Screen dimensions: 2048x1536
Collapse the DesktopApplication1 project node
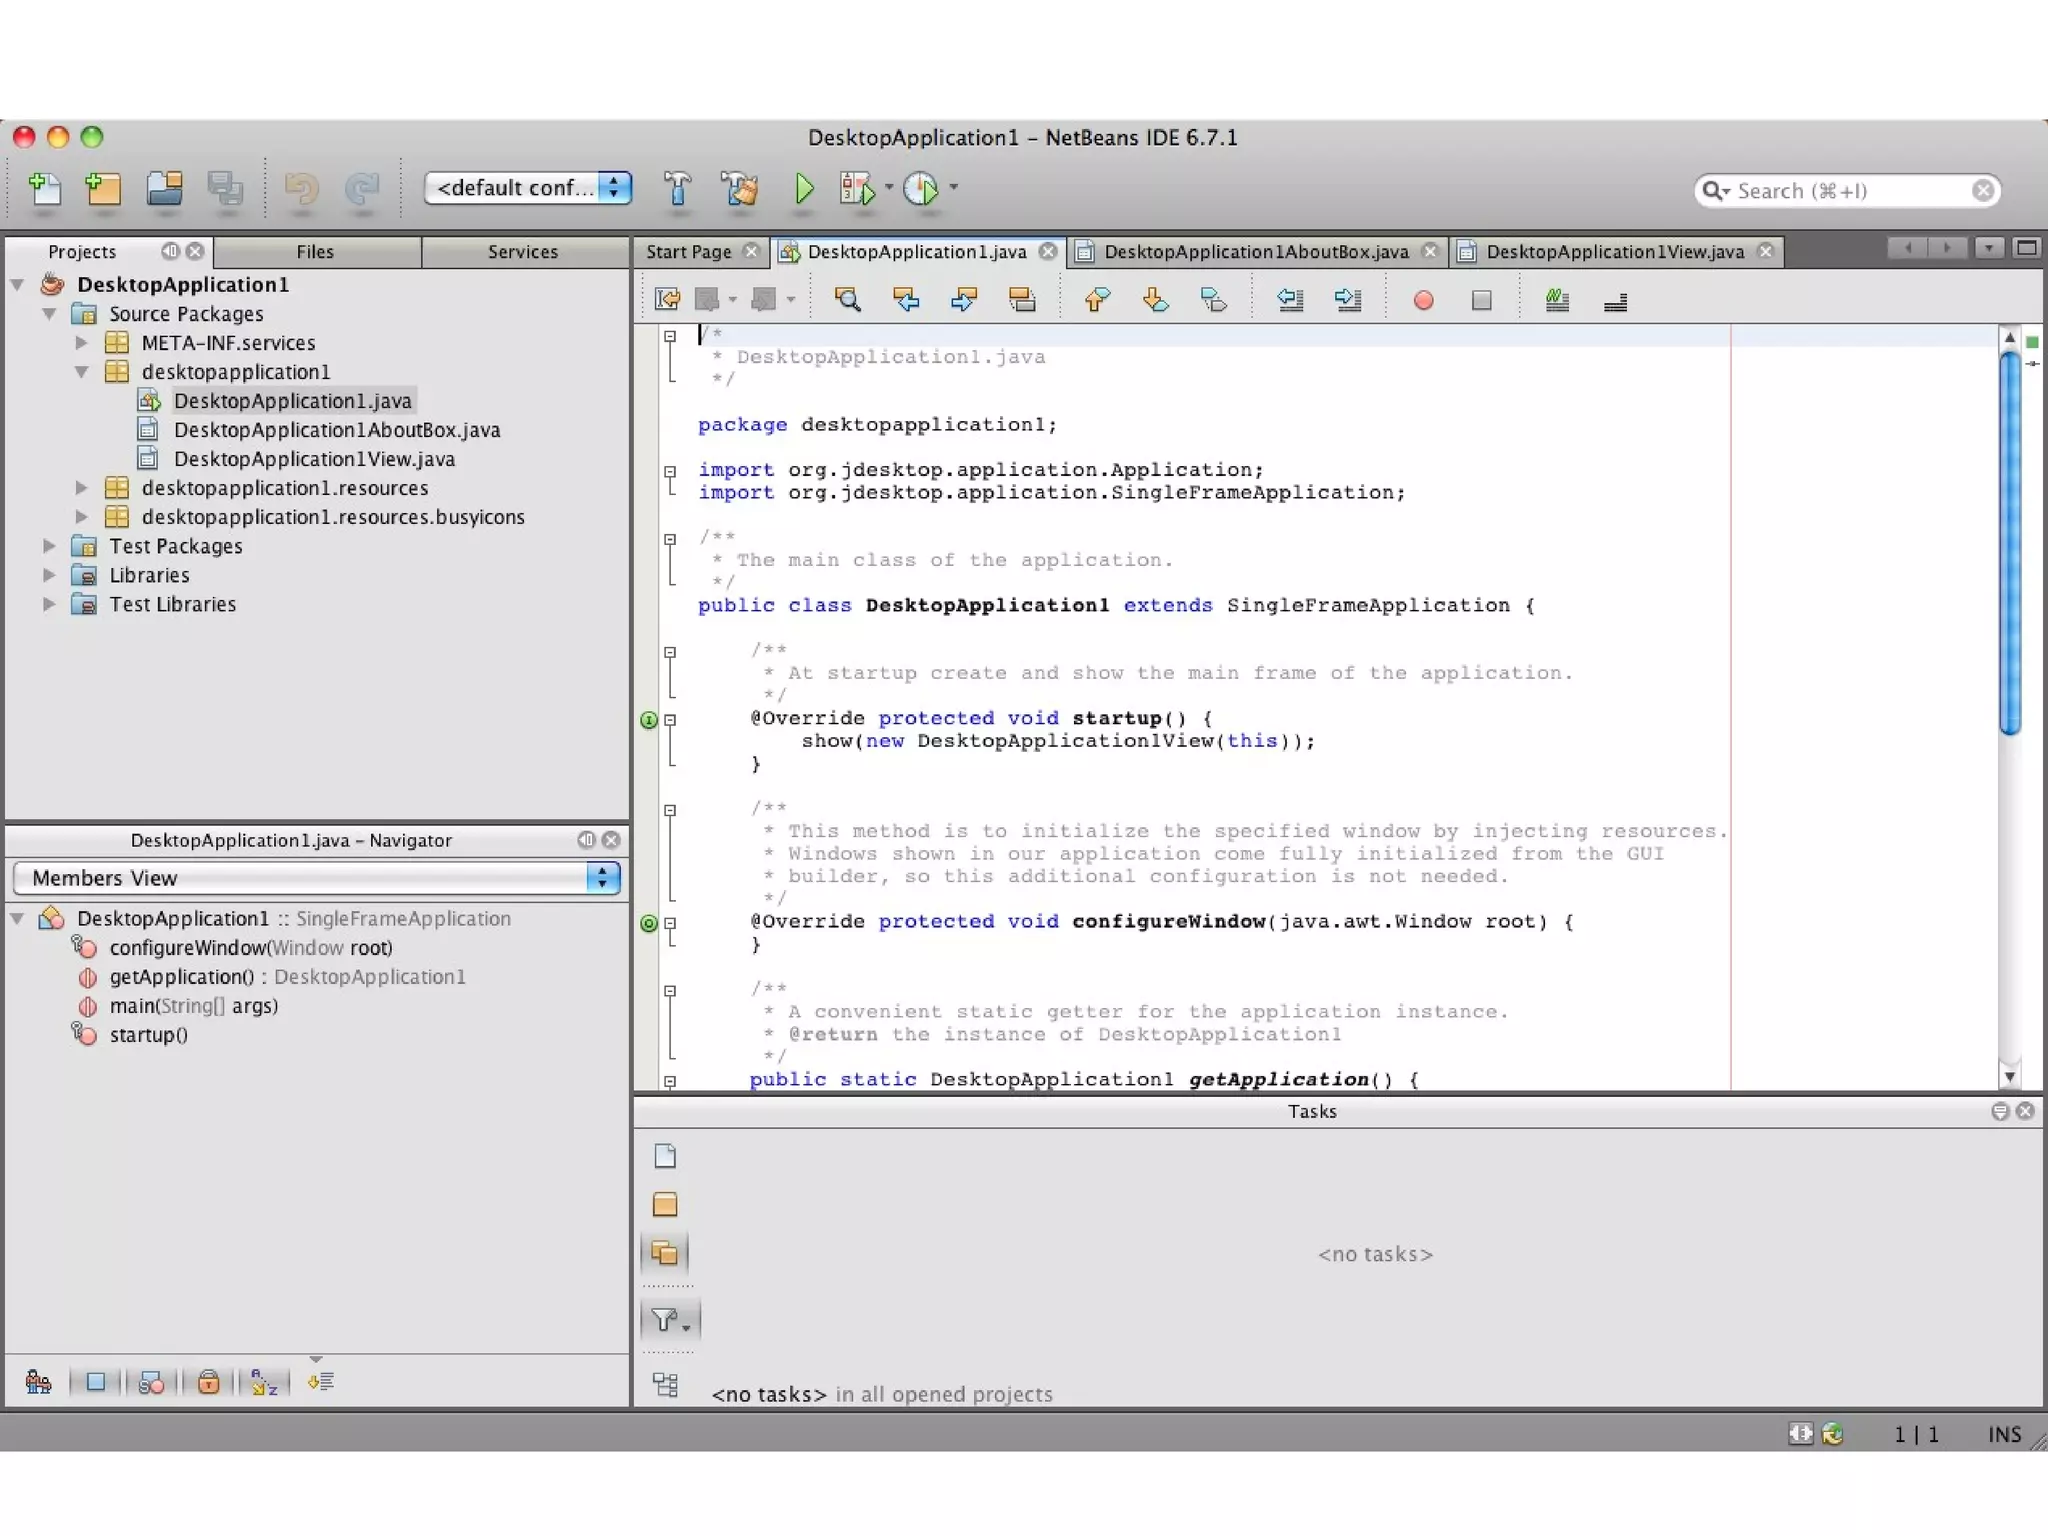point(18,285)
